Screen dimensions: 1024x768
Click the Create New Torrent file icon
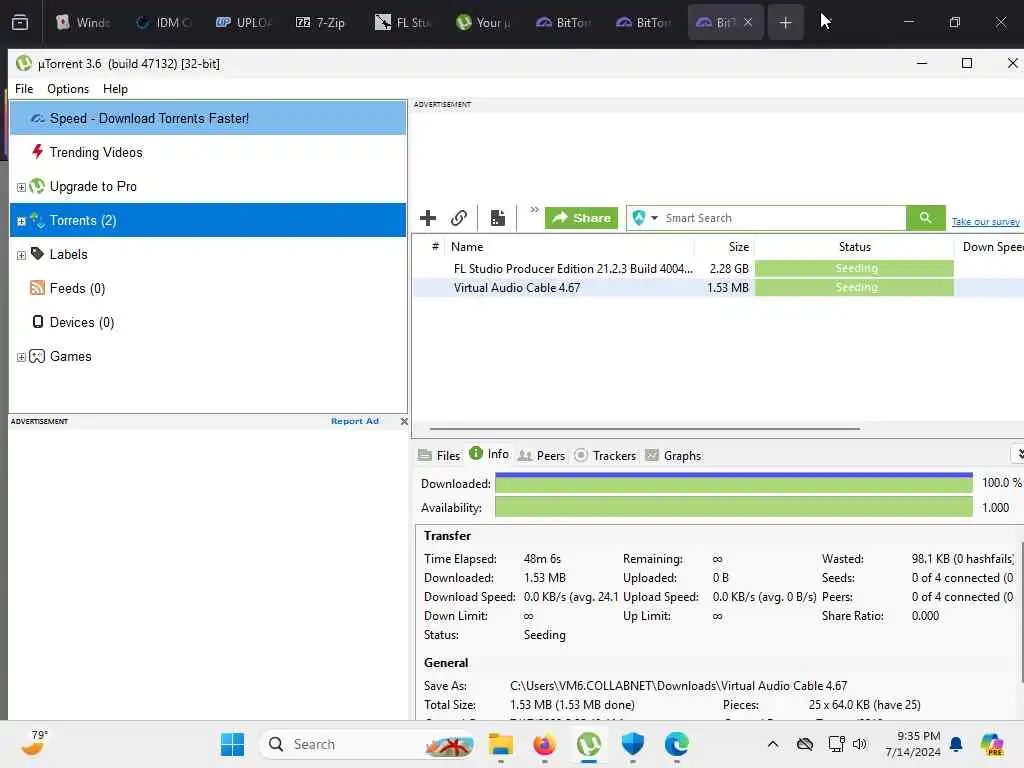tap(498, 217)
